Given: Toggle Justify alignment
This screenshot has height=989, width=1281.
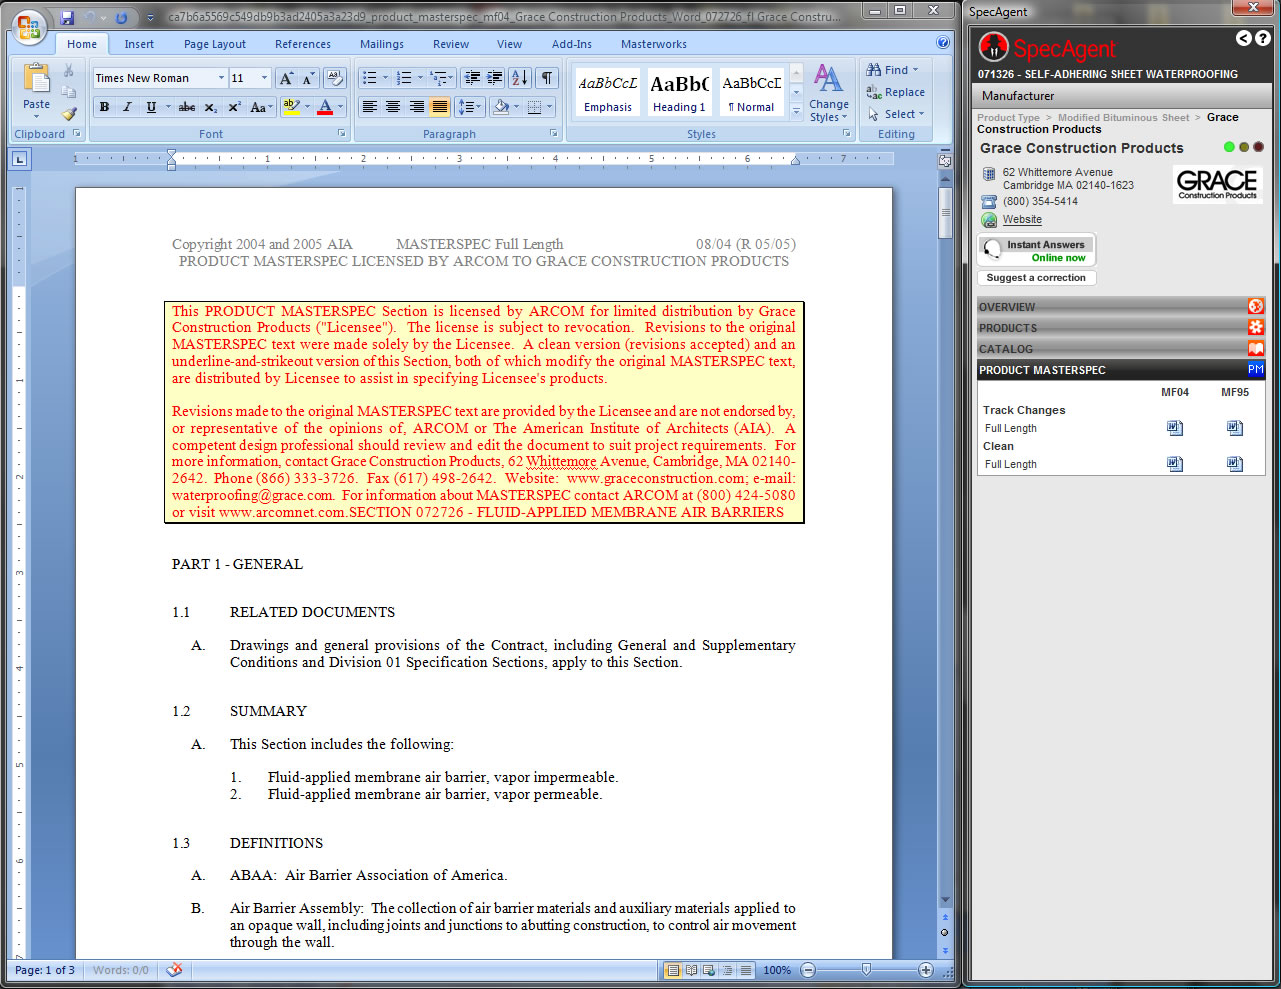Looking at the screenshot, I should 439,107.
